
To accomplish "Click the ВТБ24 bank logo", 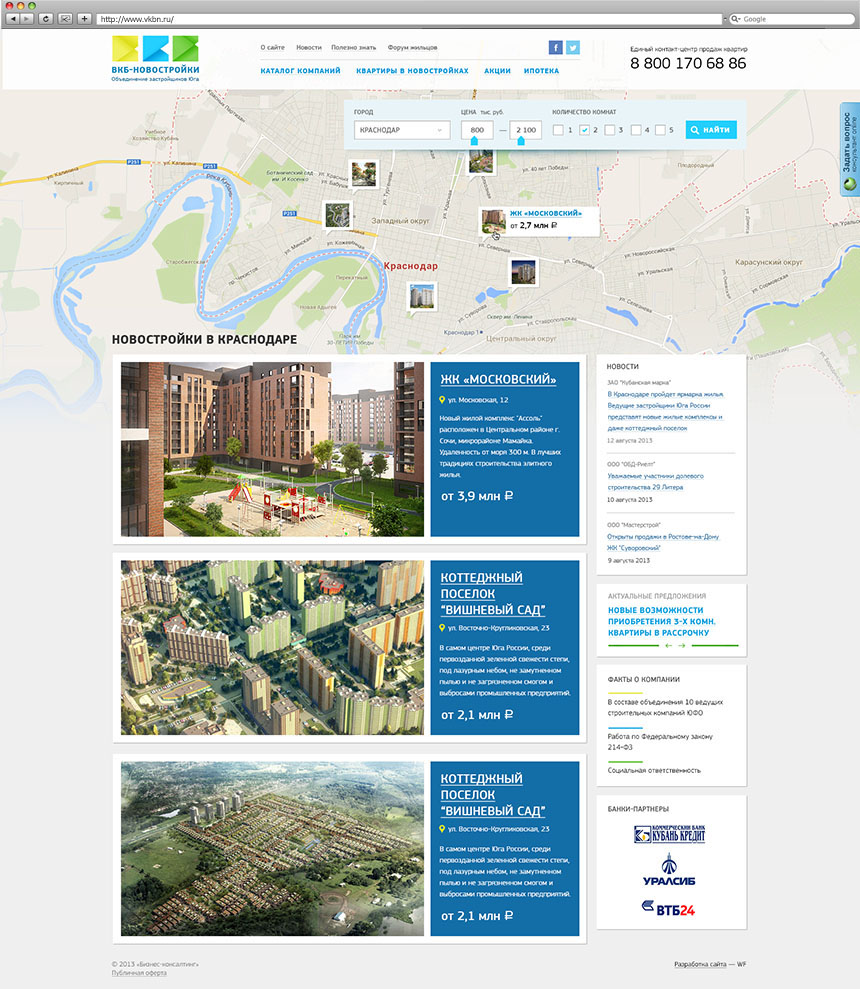I will pyautogui.click(x=668, y=909).
